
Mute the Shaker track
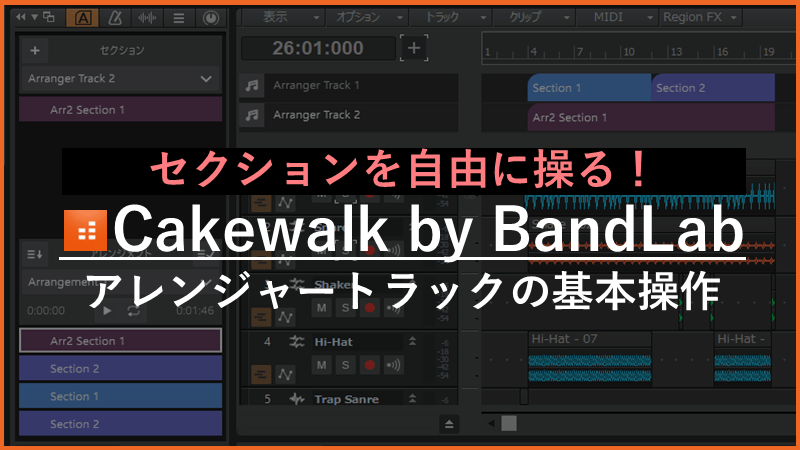(321, 308)
